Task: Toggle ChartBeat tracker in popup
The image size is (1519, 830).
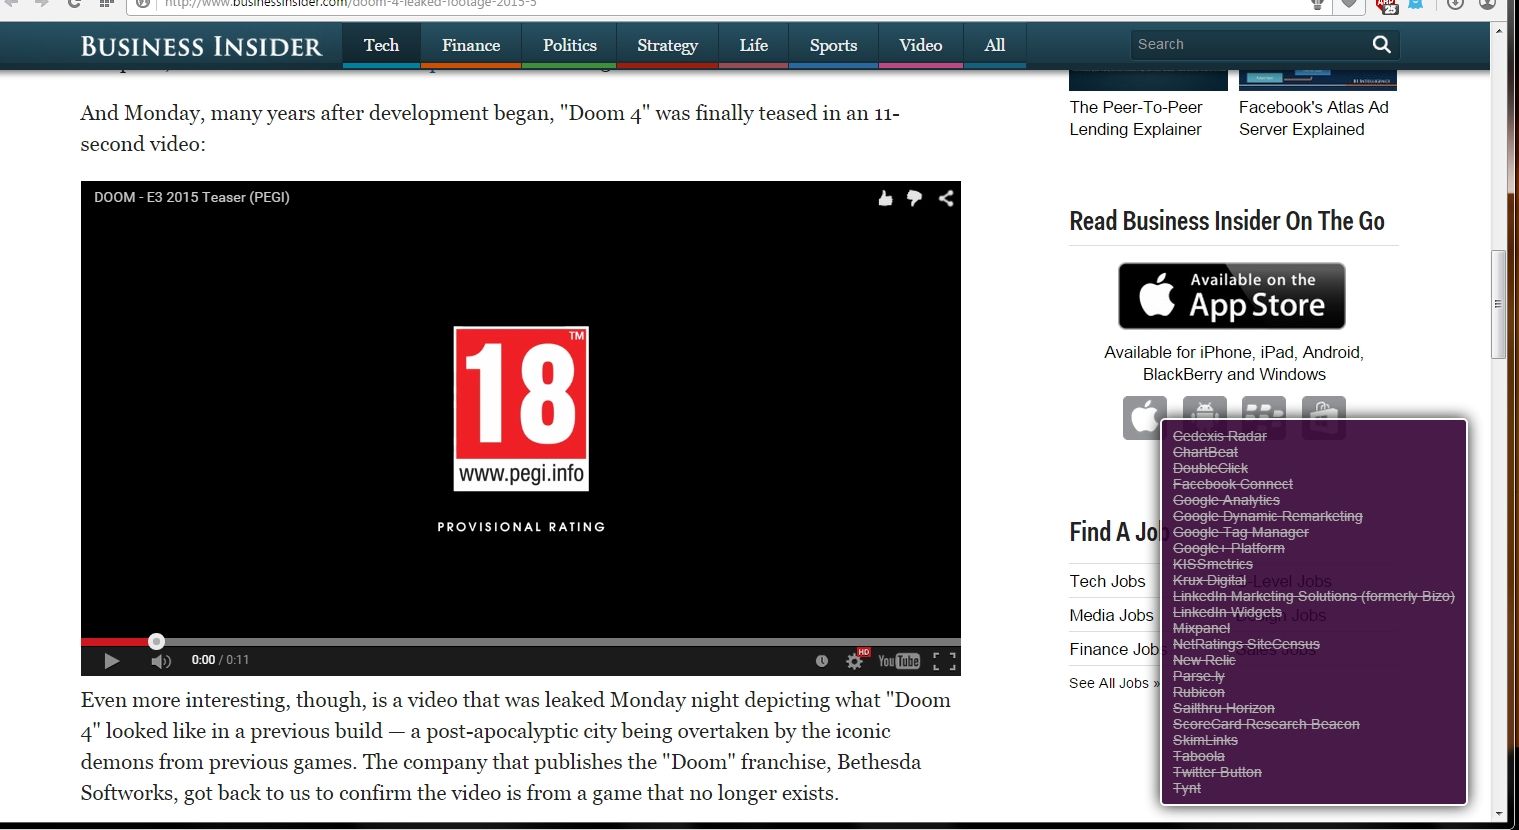Action: click(1205, 452)
